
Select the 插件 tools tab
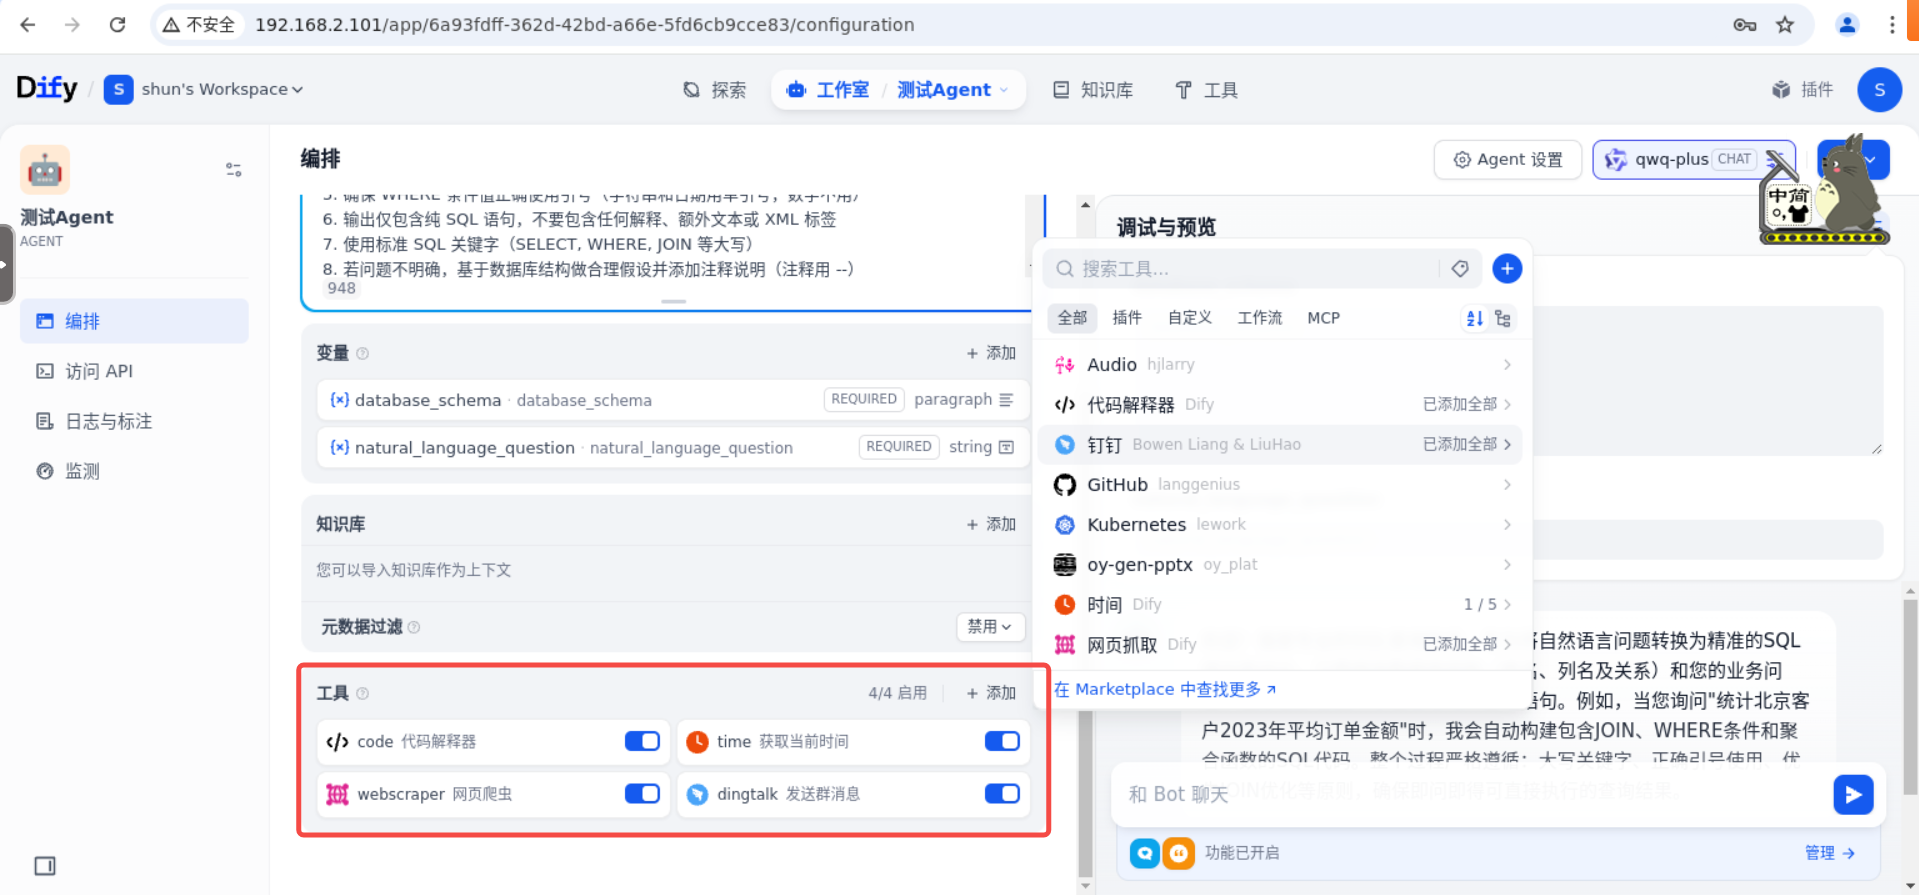1127,318
